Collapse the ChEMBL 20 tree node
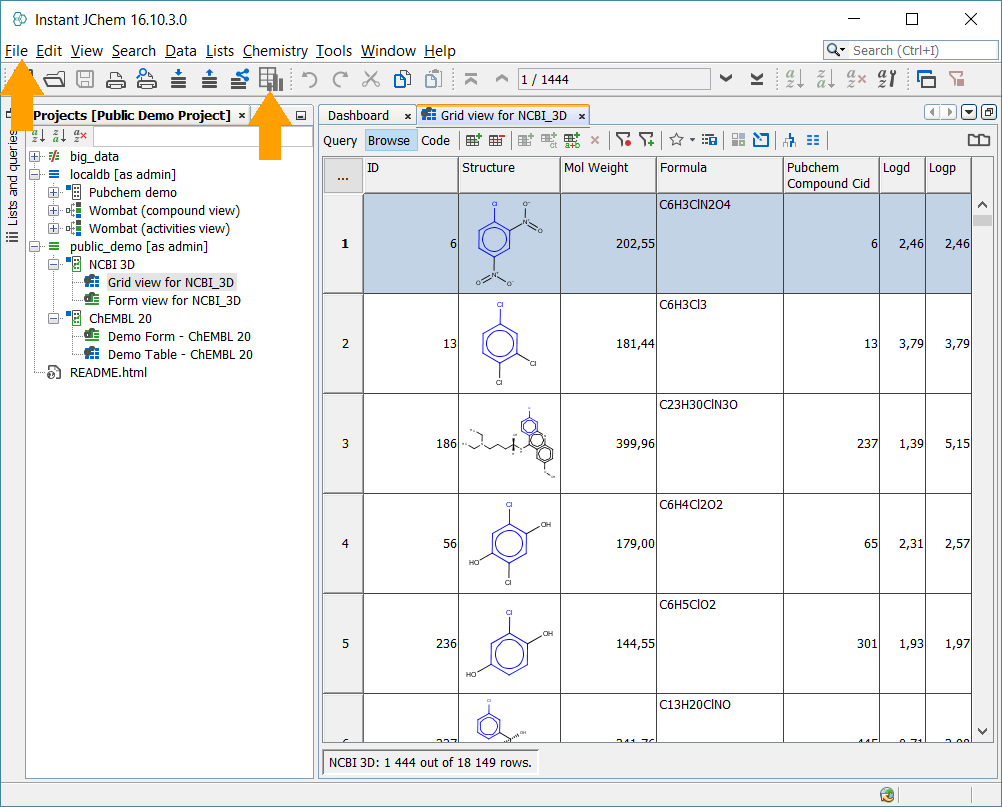The height and width of the screenshot is (807, 1002). [54, 319]
